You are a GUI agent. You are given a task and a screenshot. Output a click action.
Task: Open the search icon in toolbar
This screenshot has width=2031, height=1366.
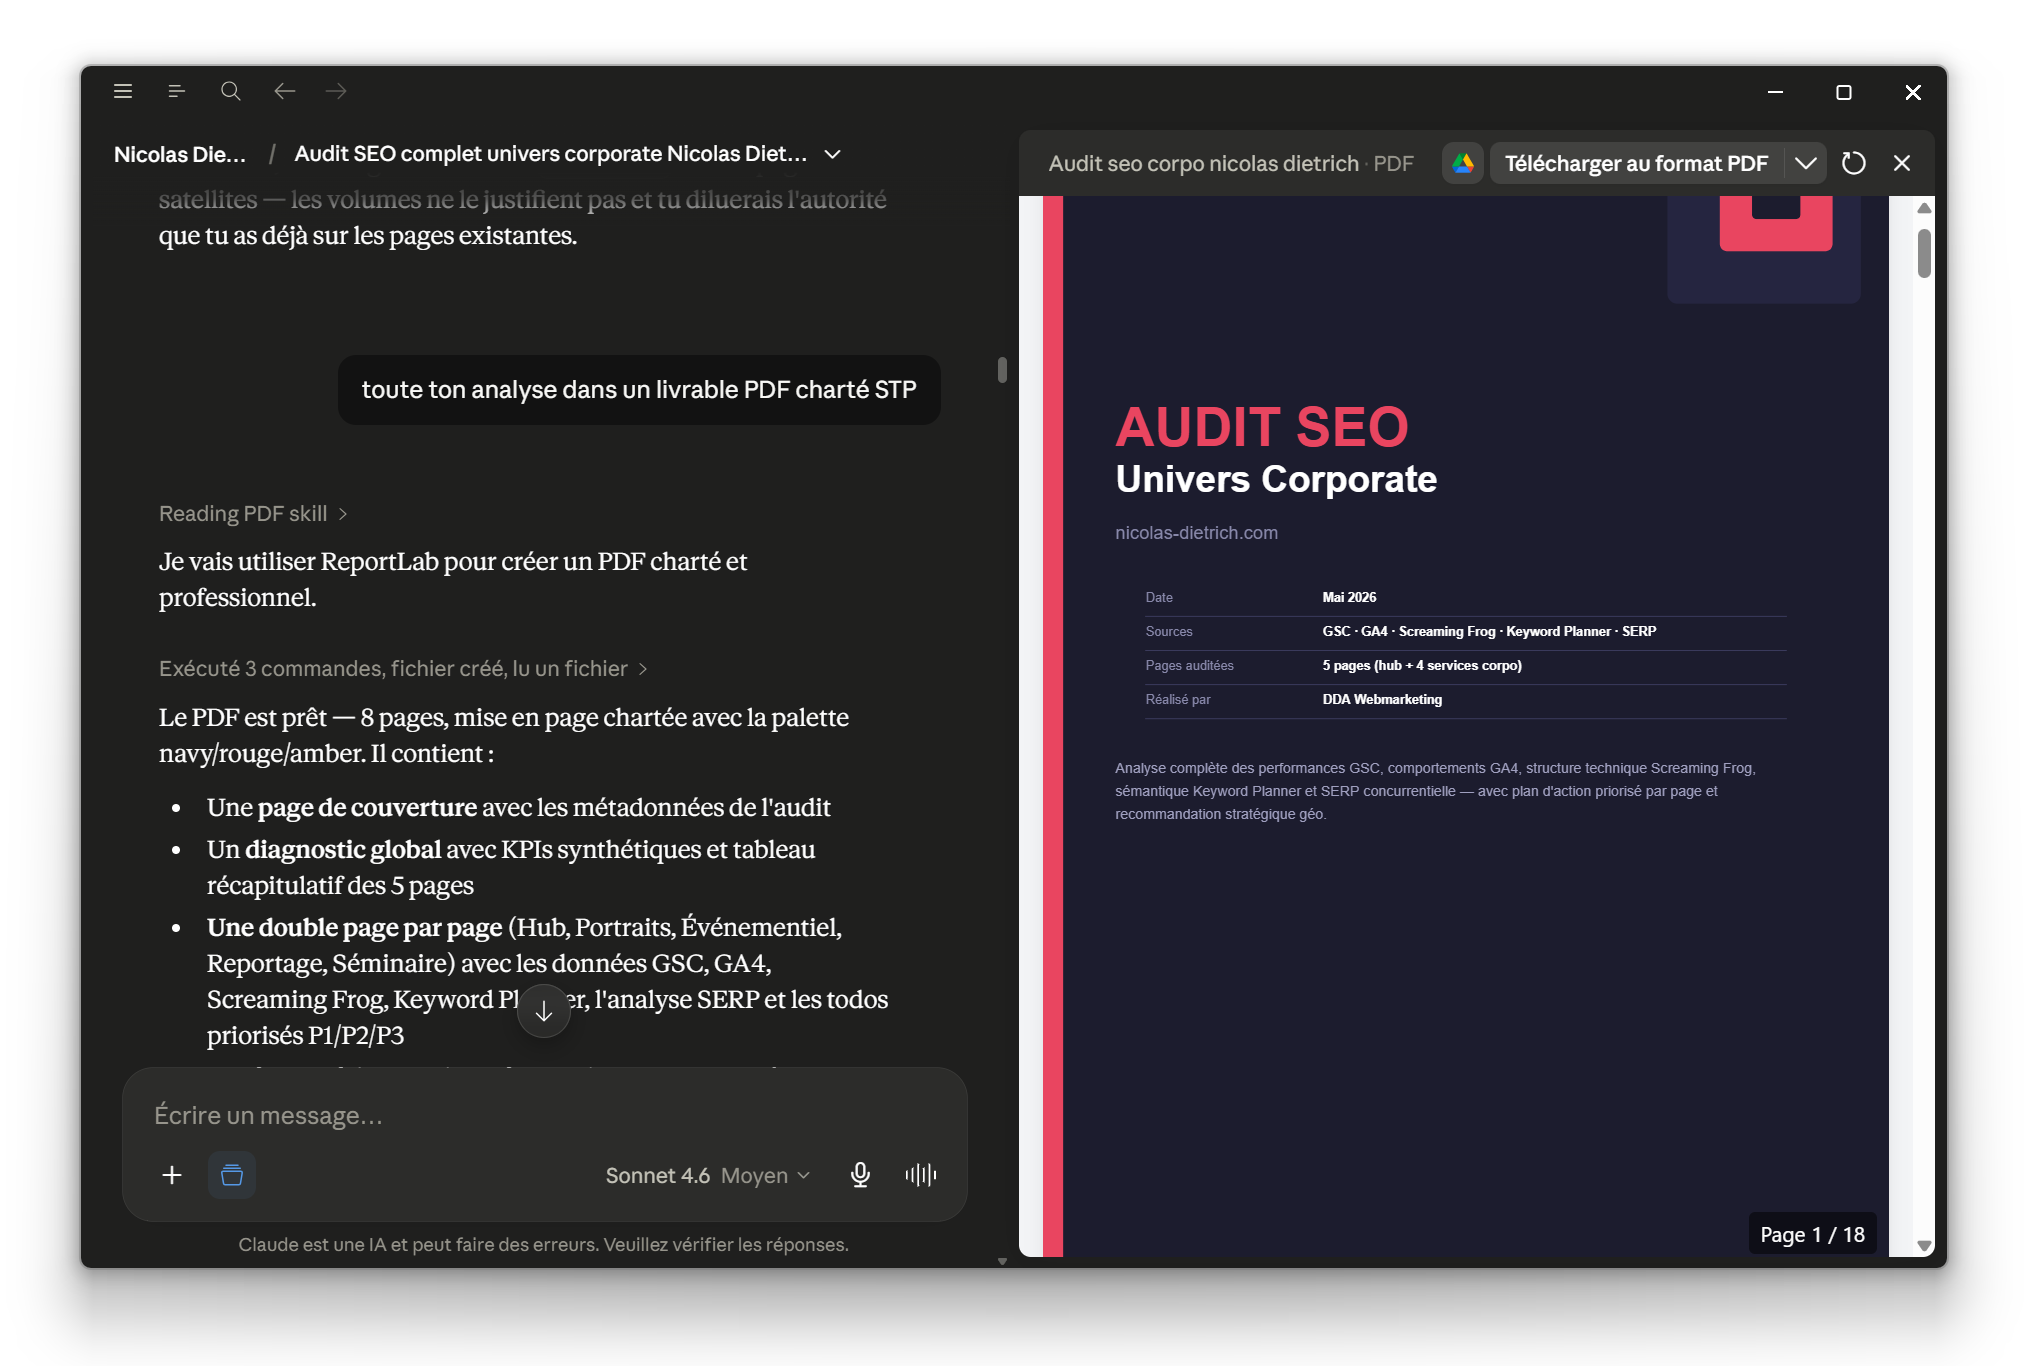pyautogui.click(x=230, y=91)
